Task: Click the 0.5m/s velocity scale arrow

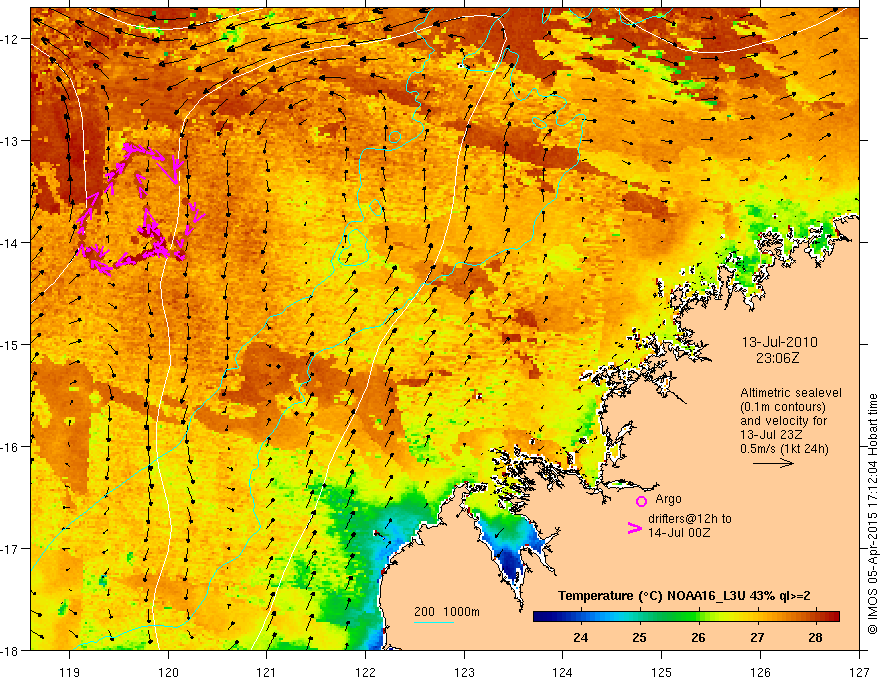Action: point(773,463)
